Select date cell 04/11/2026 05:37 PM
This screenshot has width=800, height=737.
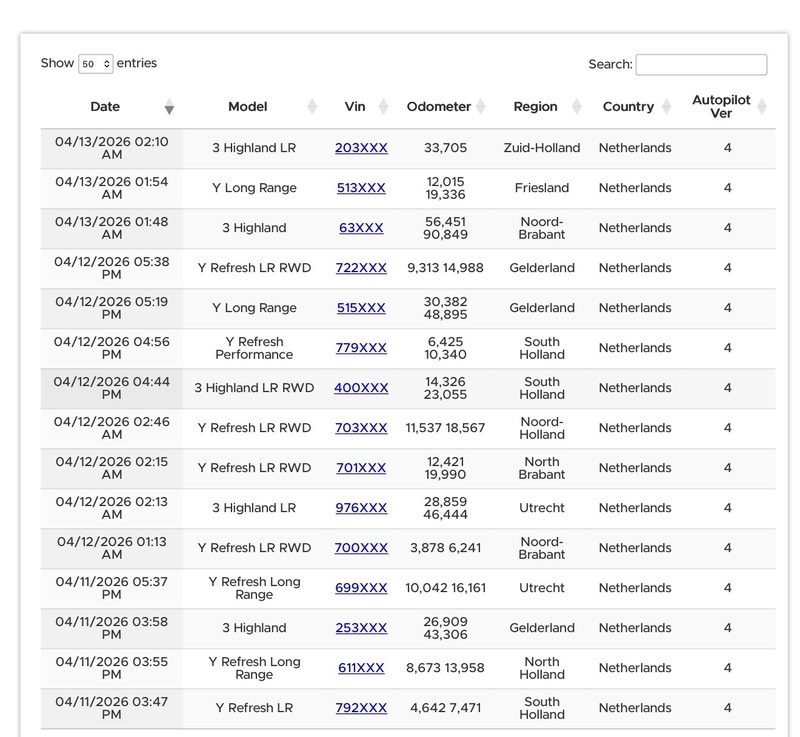click(x=112, y=588)
